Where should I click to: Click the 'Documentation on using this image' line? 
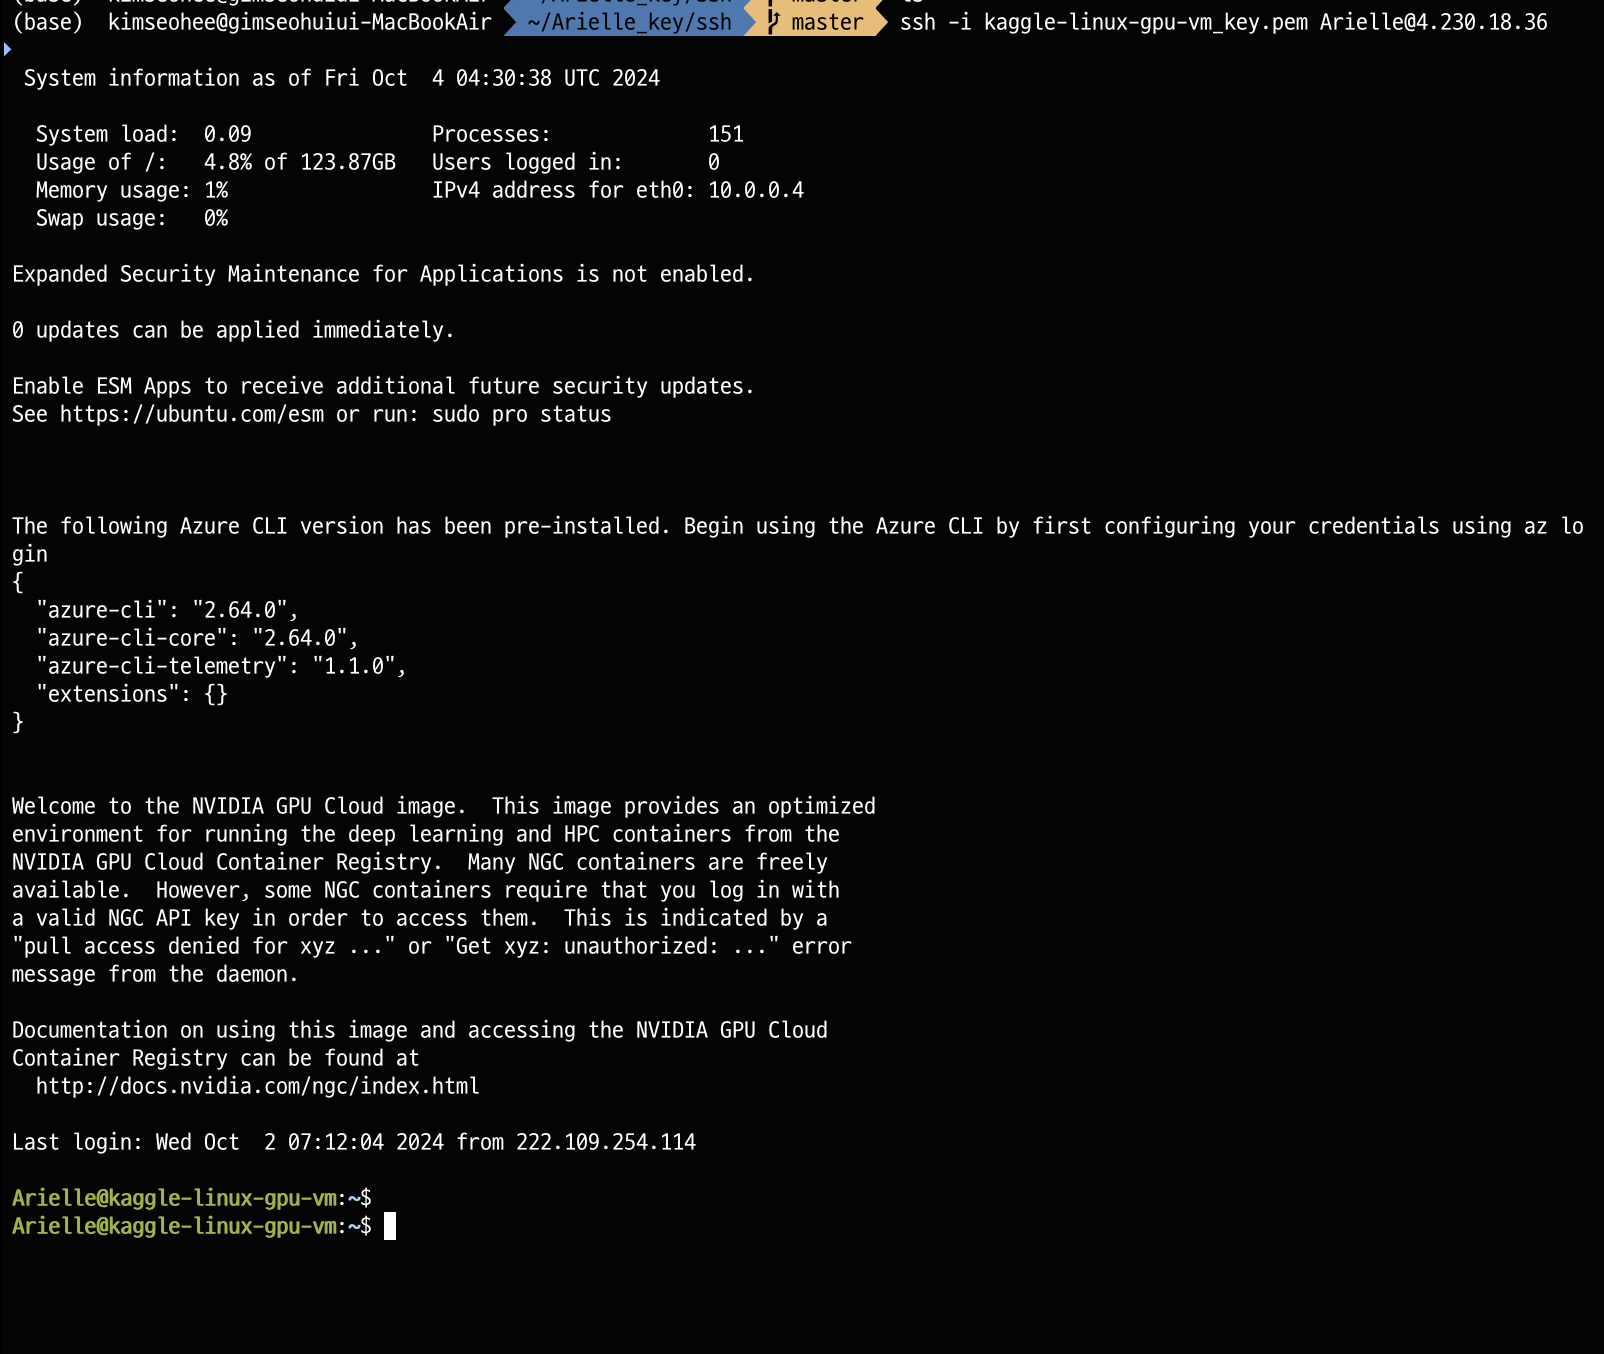pyautogui.click(x=420, y=1030)
